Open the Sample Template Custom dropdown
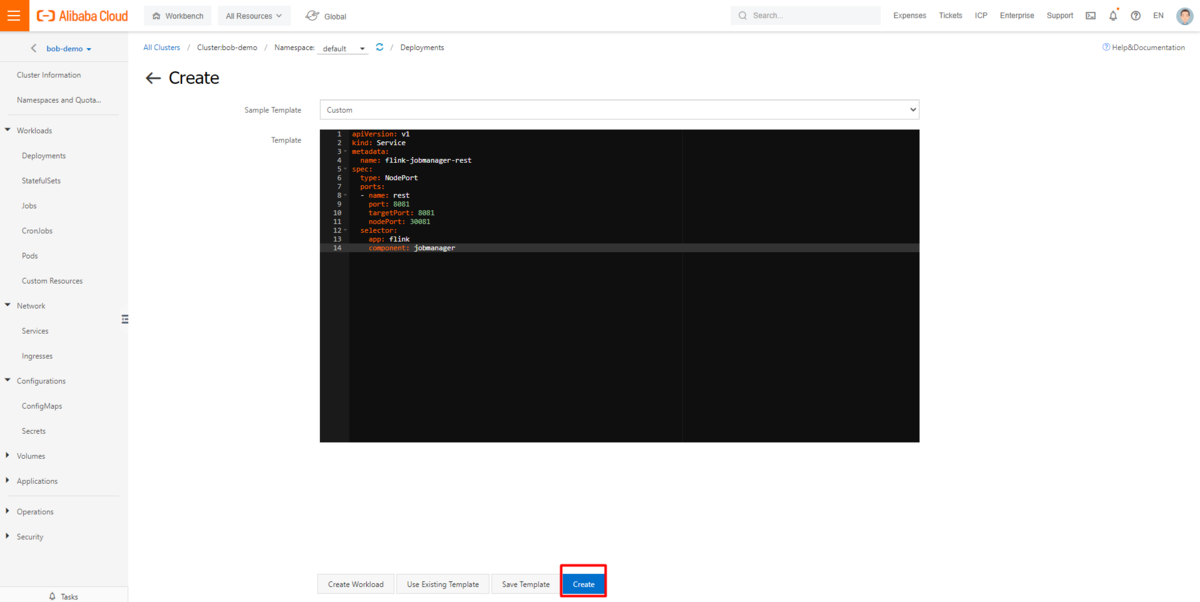 [x=619, y=110]
